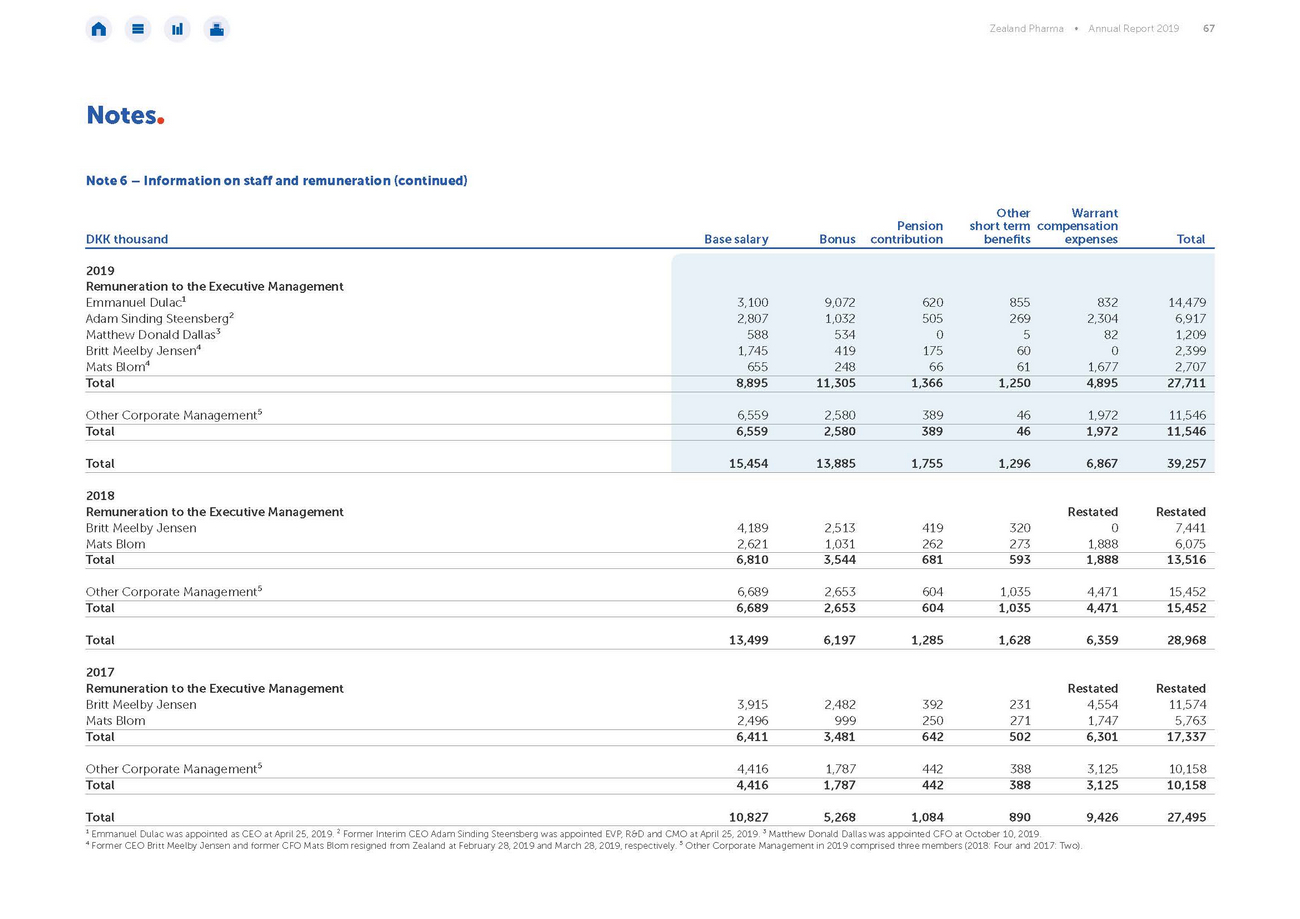
Task: Select 2018 grand total 28,968
Action: pyautogui.click(x=1187, y=640)
